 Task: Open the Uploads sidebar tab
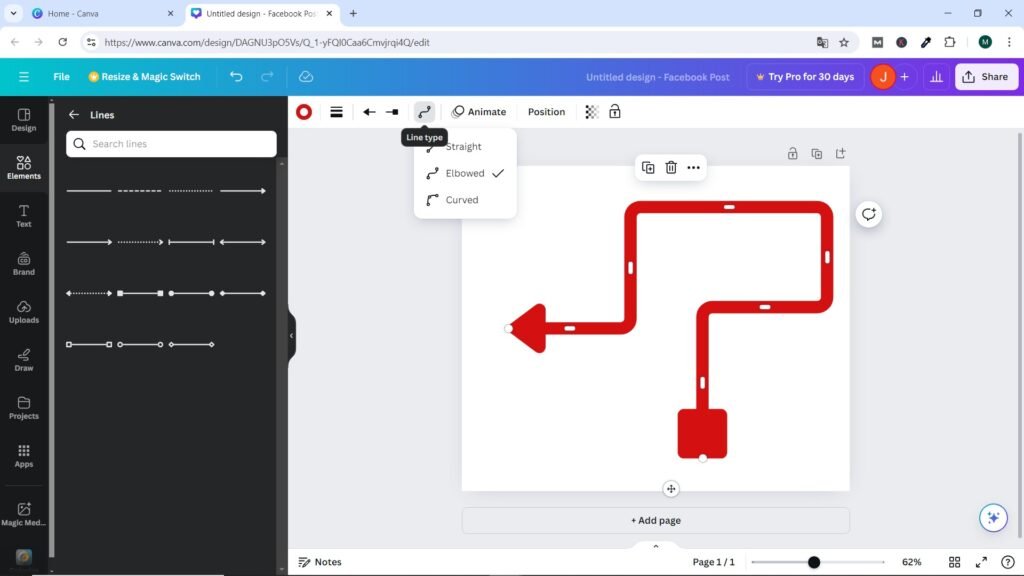24,311
